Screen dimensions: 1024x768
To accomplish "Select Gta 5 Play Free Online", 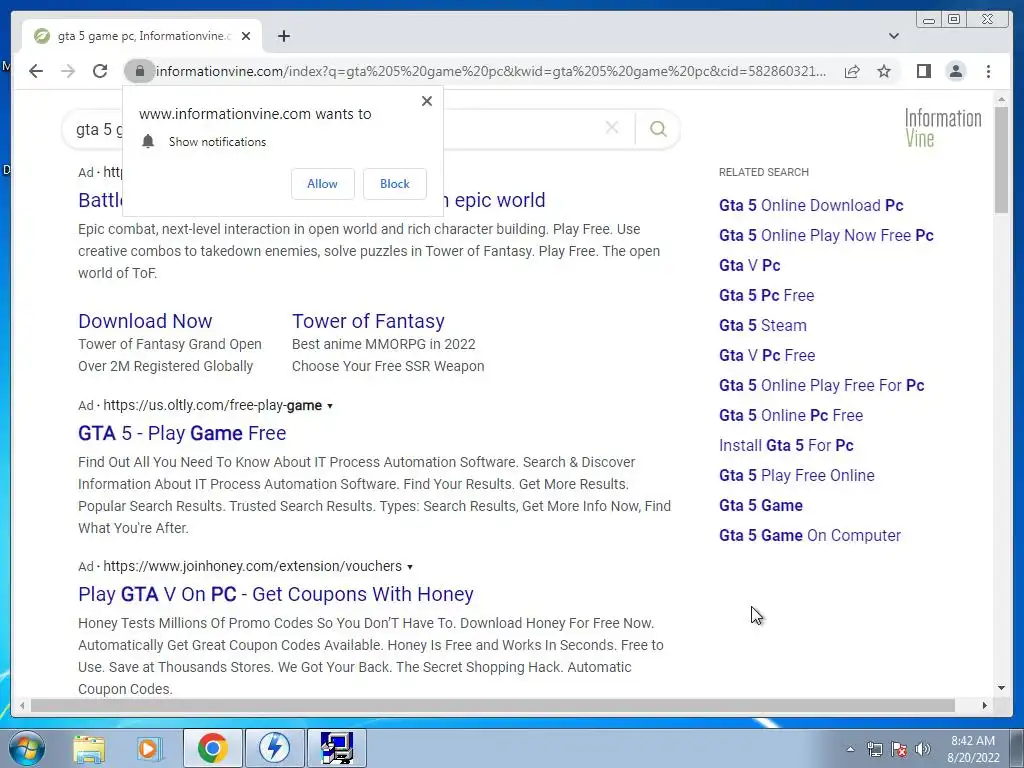I will coord(797,475).
